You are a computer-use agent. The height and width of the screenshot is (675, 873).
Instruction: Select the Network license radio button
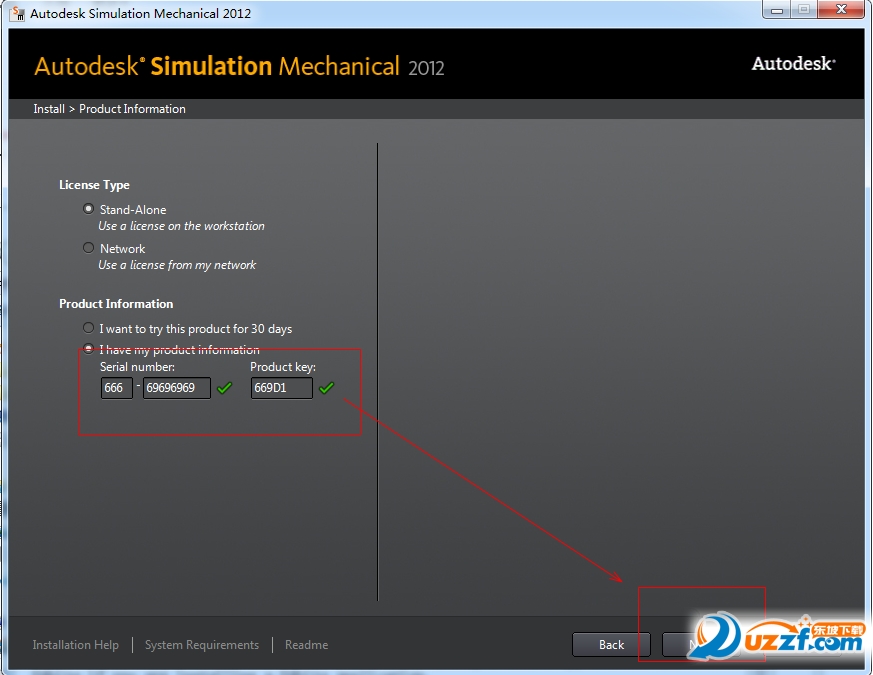88,248
